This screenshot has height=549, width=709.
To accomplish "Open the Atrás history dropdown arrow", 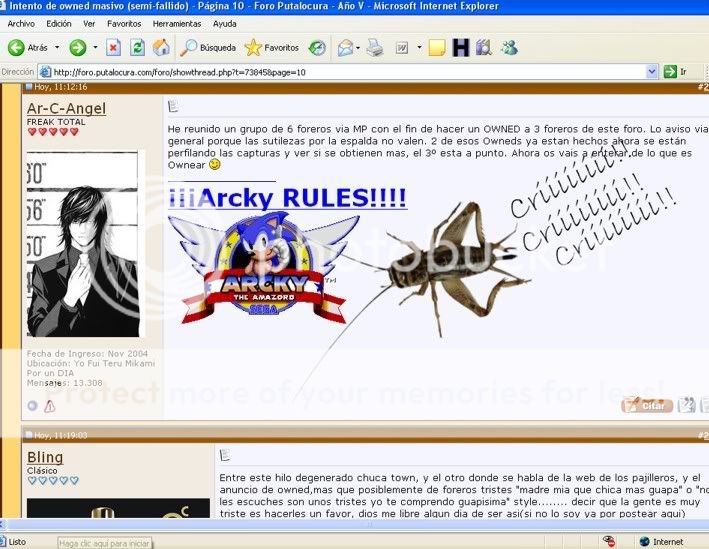I will 57,47.
